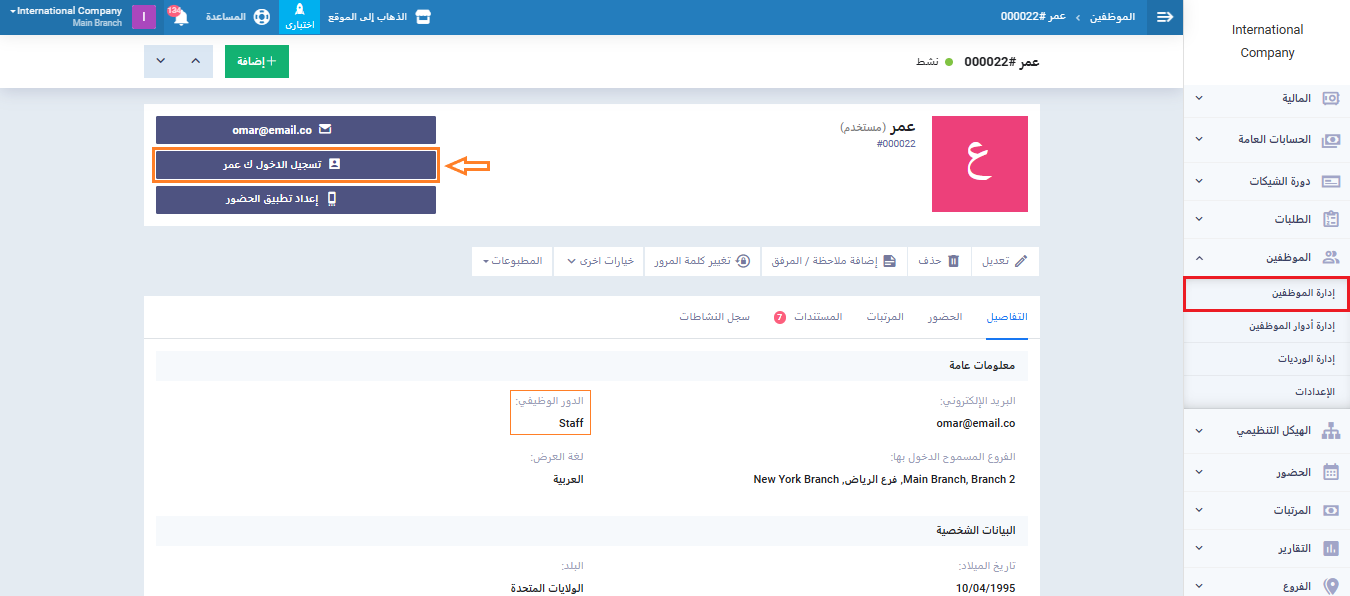
Task: Open the المطبوعات dropdown menu
Action: tap(512, 261)
